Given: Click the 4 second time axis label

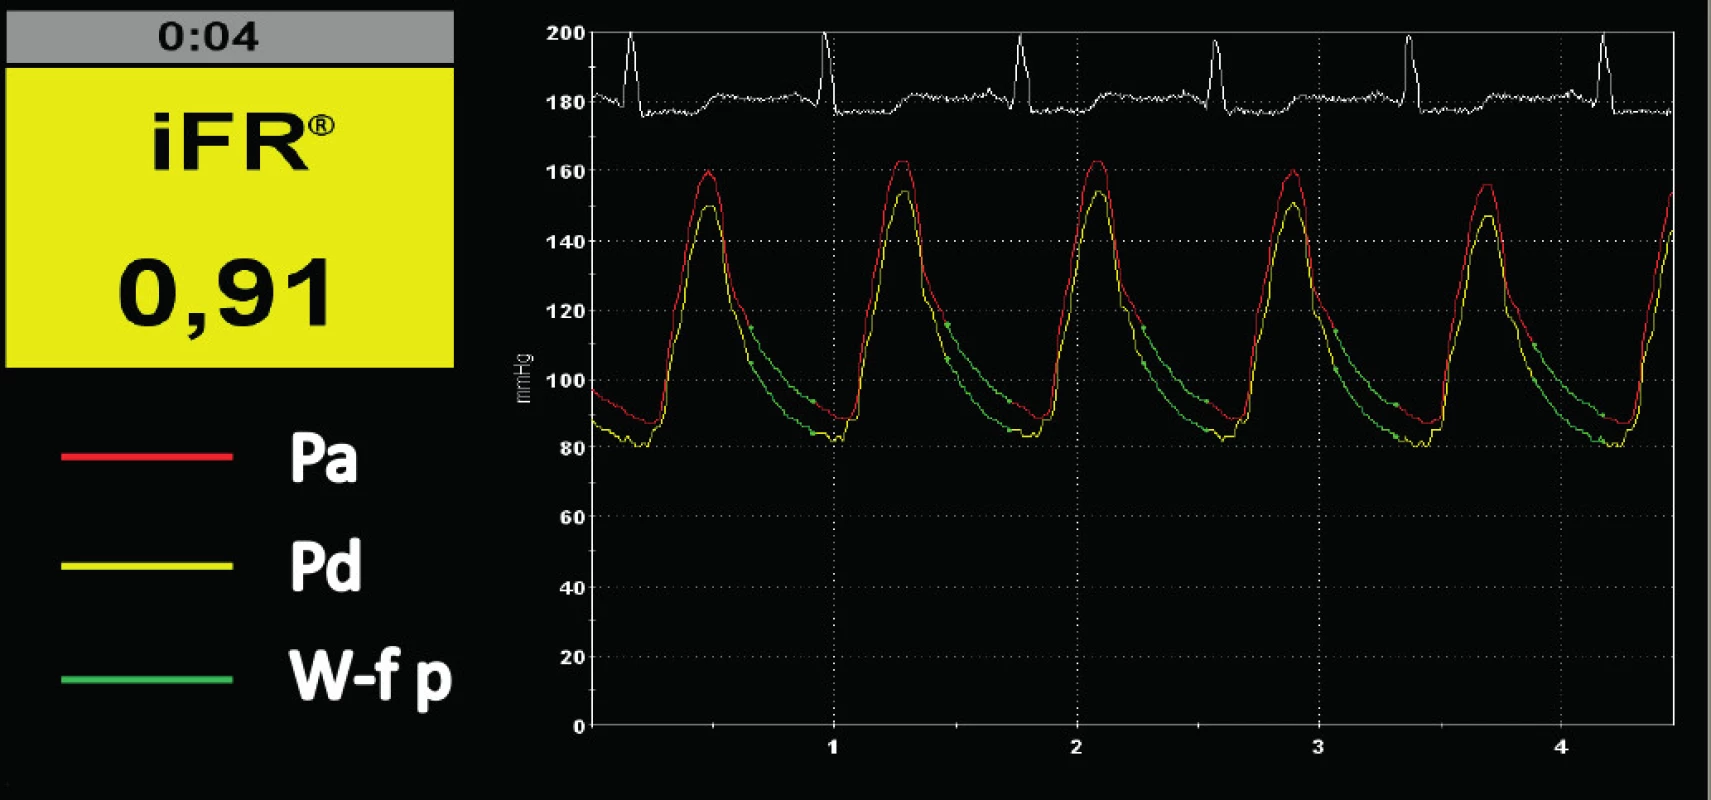Looking at the screenshot, I should click(1561, 747).
